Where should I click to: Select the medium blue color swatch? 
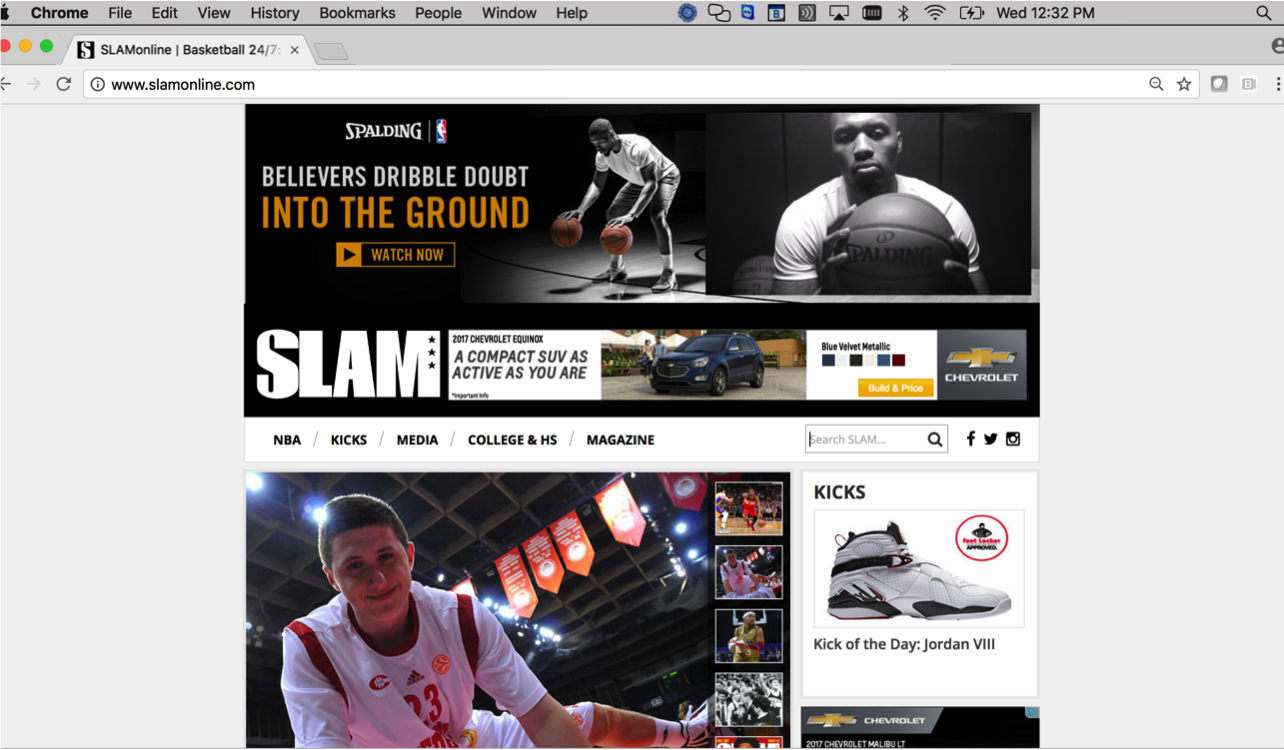[x=884, y=360]
